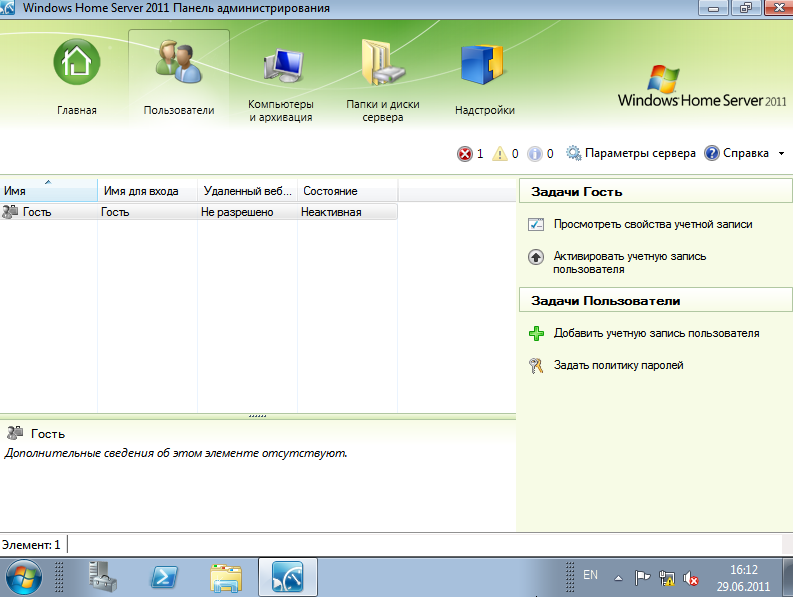
Task: Click the red critical alerts icon
Action: [x=465, y=153]
